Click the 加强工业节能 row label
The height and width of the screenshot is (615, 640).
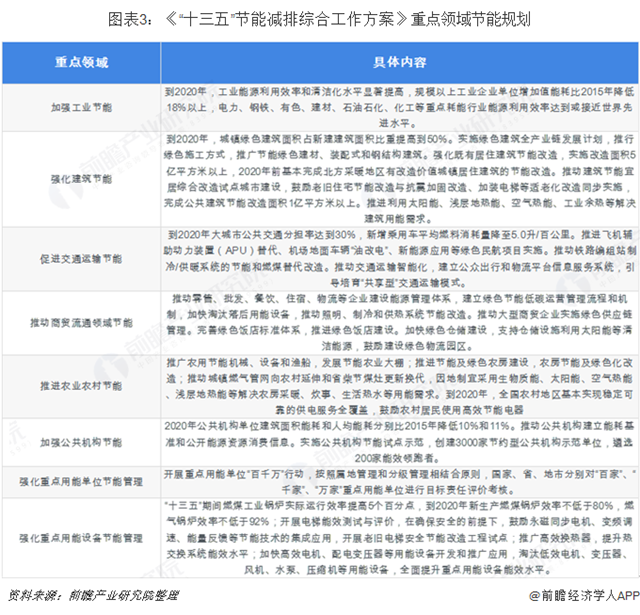click(82, 104)
